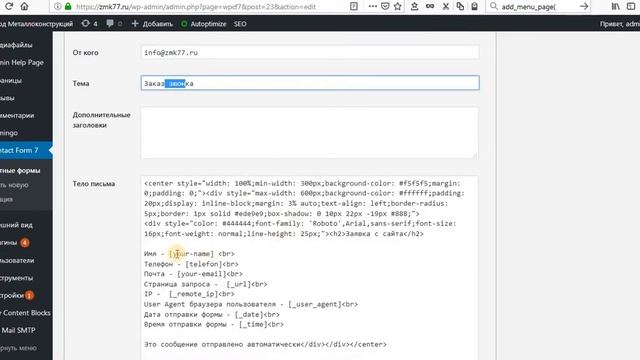Open the SEO admin bar menu
Screen dimensions: 640x360
(x=240, y=24)
